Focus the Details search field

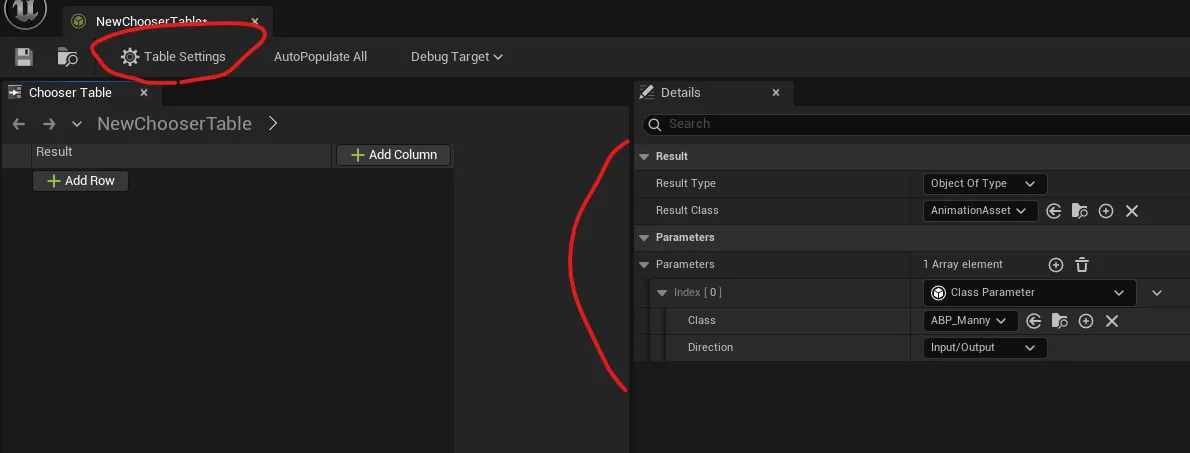click(x=916, y=124)
